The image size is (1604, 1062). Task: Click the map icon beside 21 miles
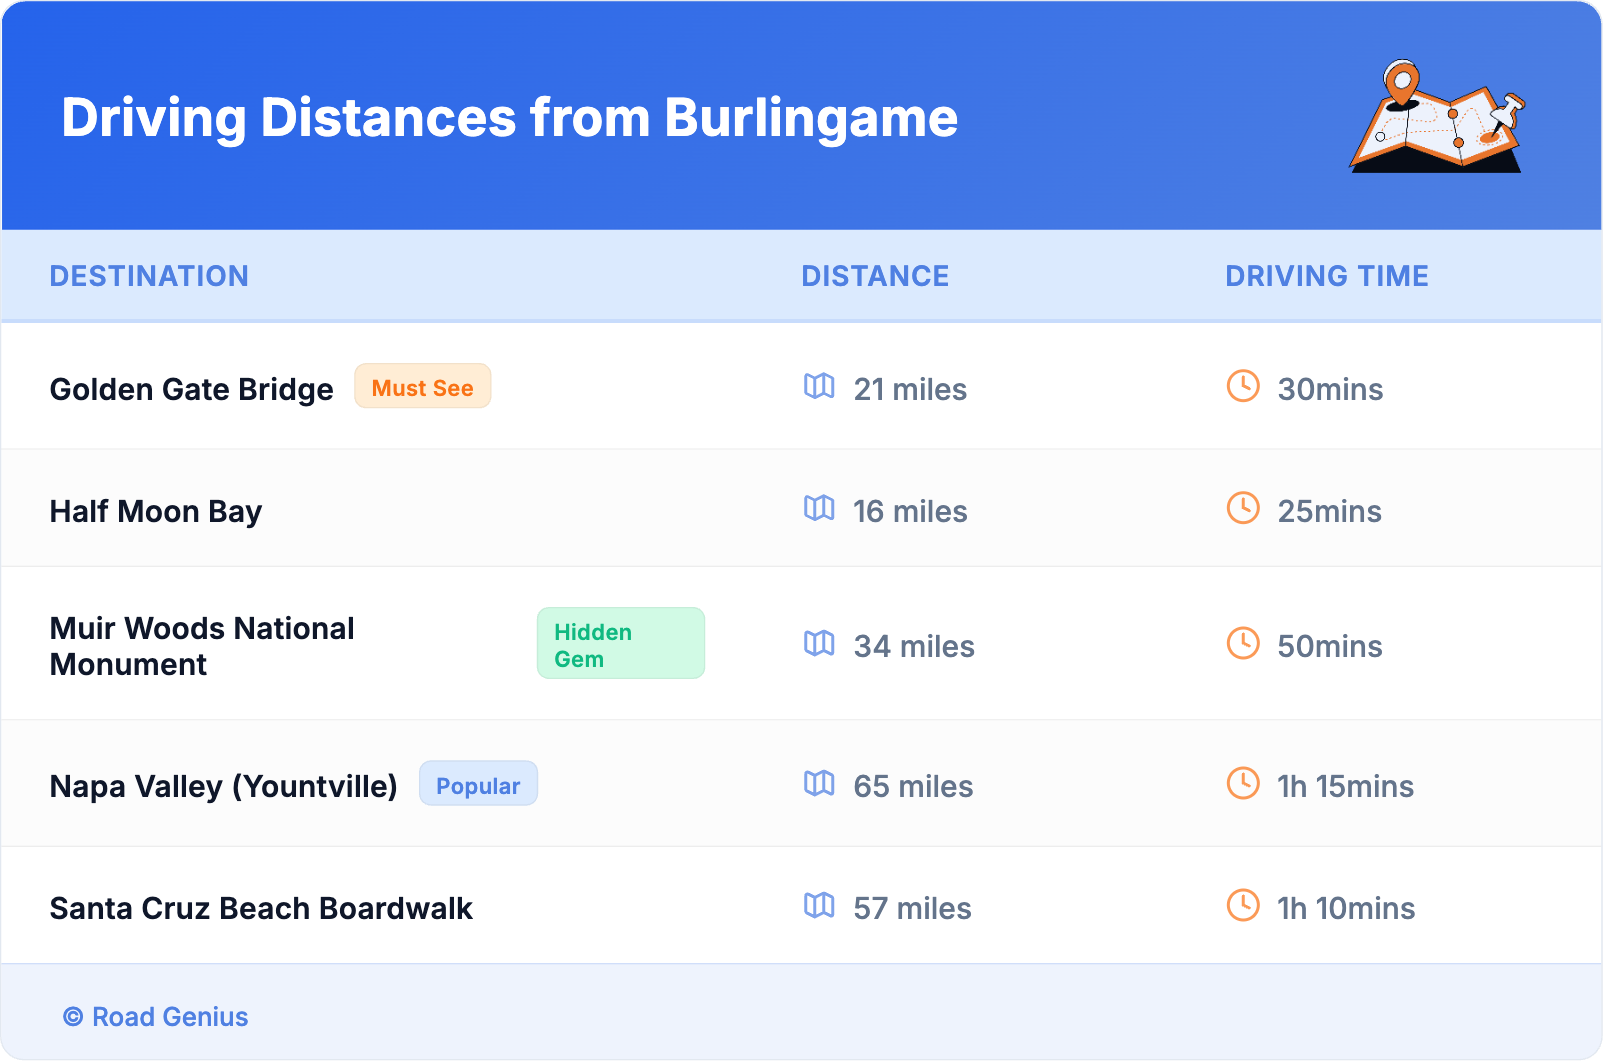819,386
